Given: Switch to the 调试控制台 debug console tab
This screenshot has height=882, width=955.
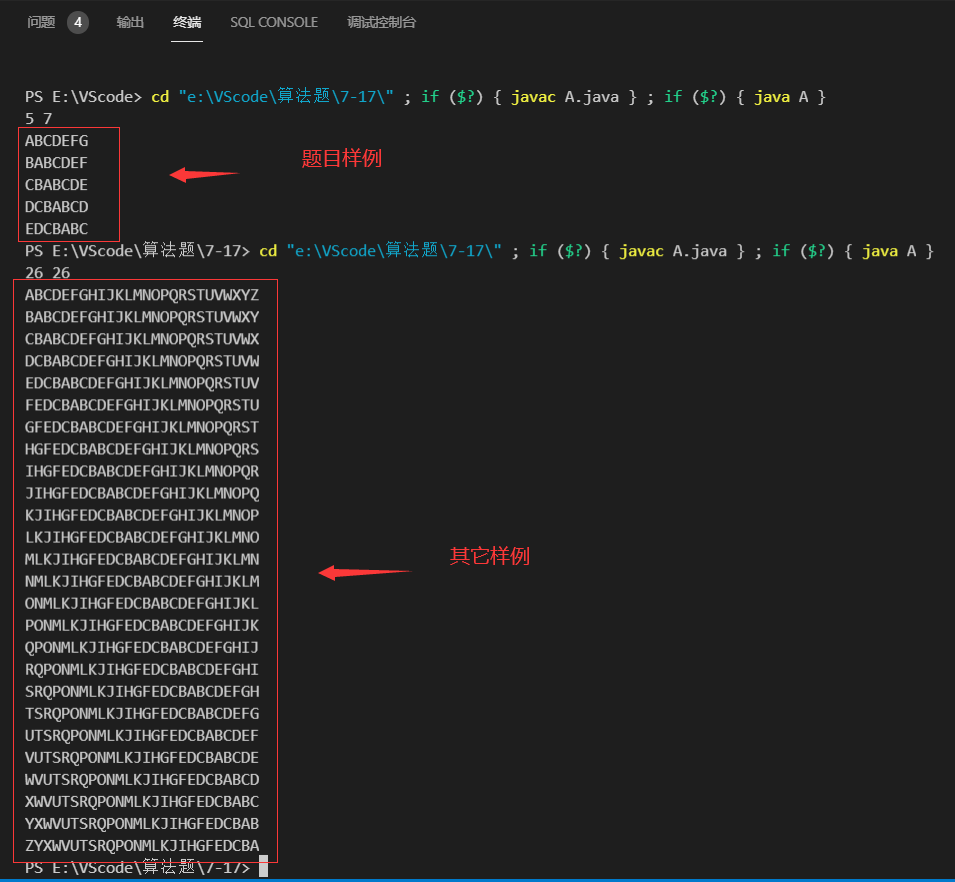Looking at the screenshot, I should pos(382,23).
